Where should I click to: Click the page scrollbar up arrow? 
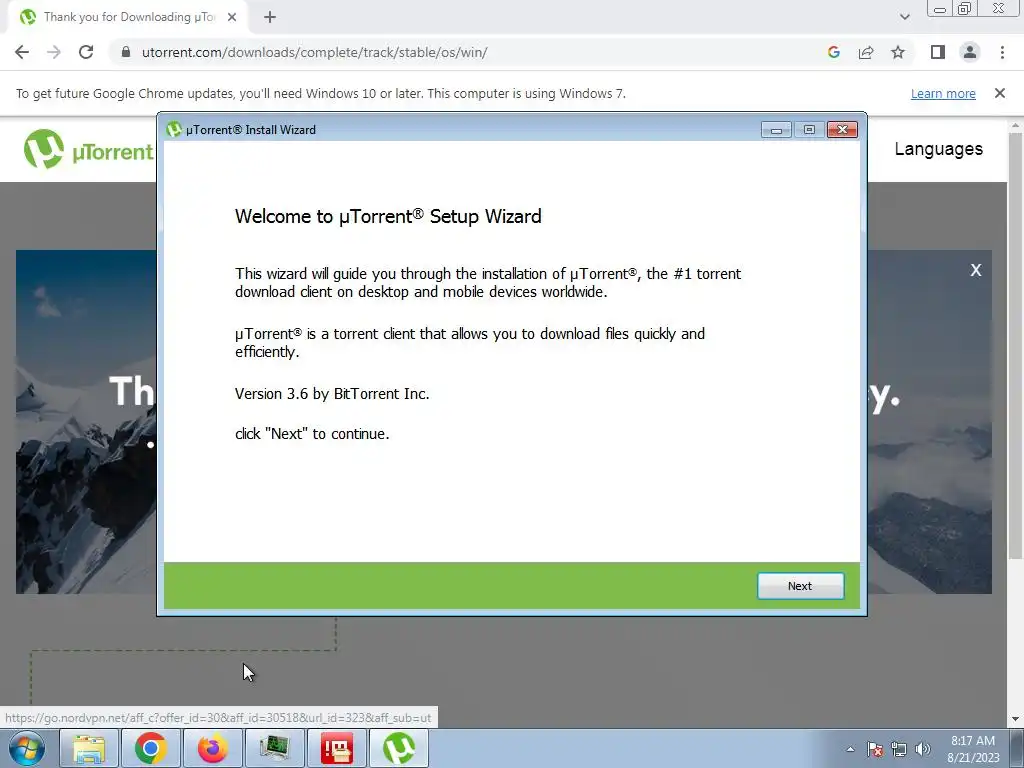[1015, 125]
